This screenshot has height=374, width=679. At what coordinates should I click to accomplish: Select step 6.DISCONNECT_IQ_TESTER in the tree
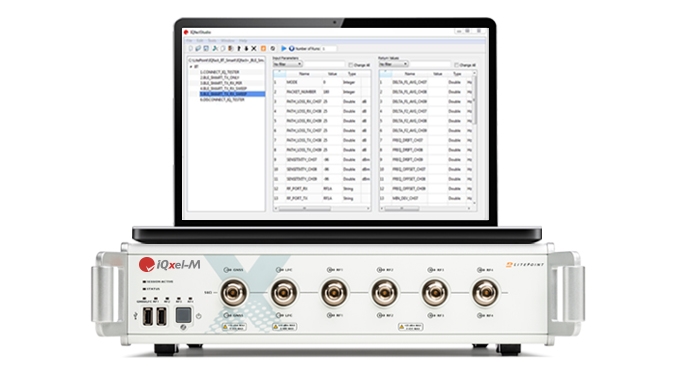coord(222,100)
